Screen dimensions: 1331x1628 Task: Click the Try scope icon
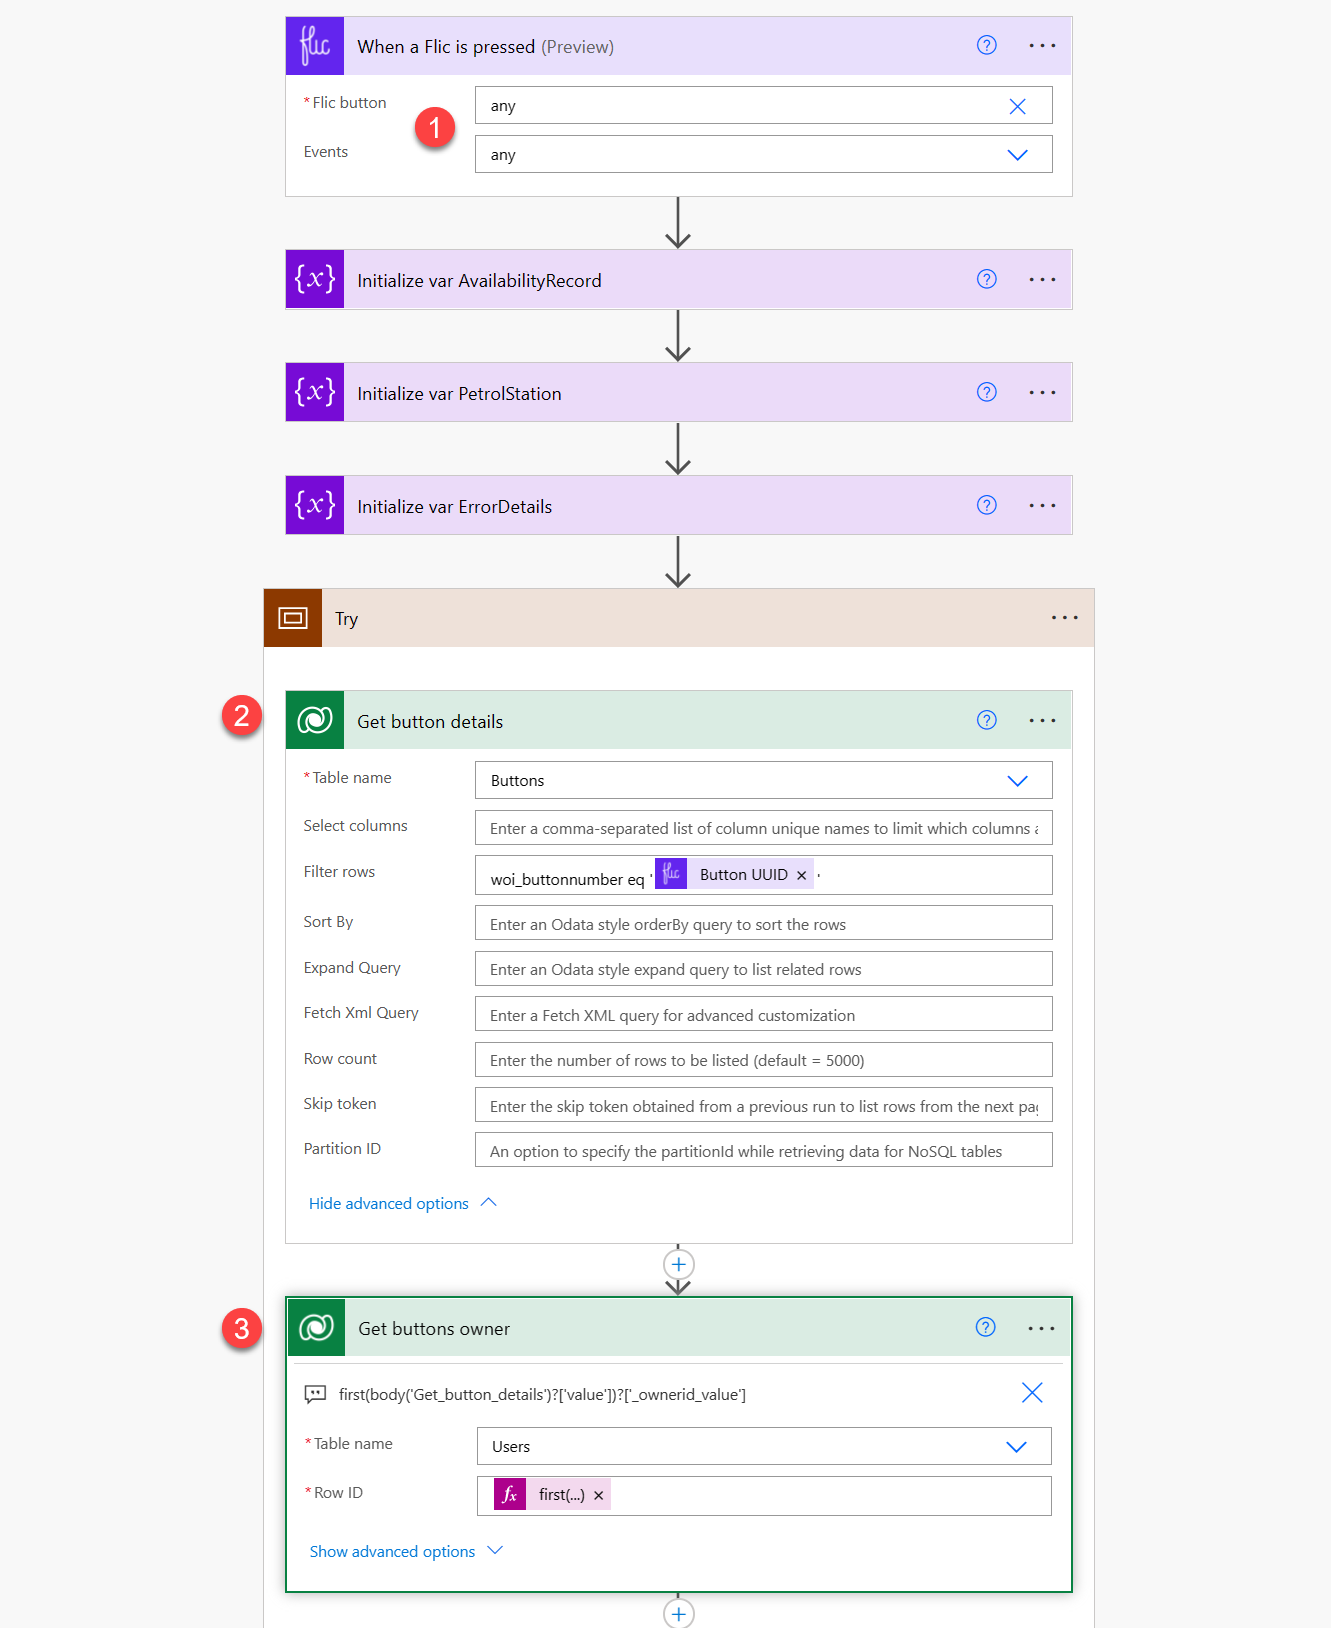(x=293, y=618)
